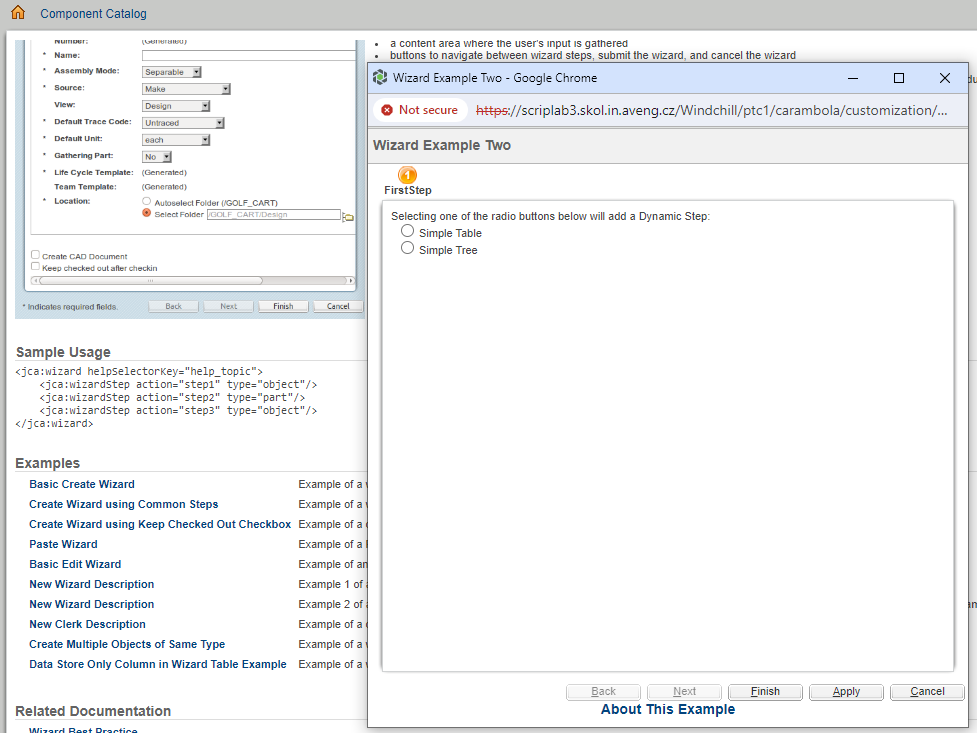Click the Windchill icon in the dialog title bar

[x=379, y=77]
